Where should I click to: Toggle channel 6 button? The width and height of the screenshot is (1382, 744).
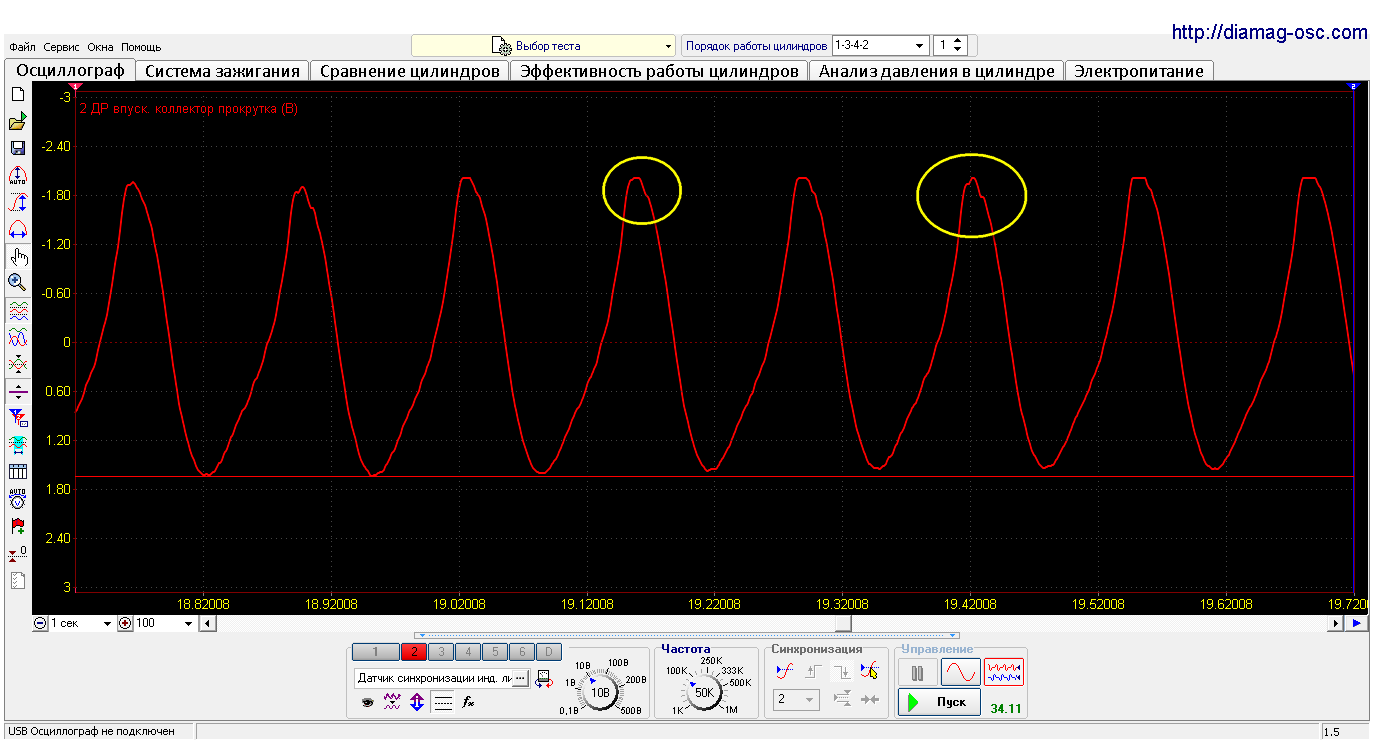(522, 652)
